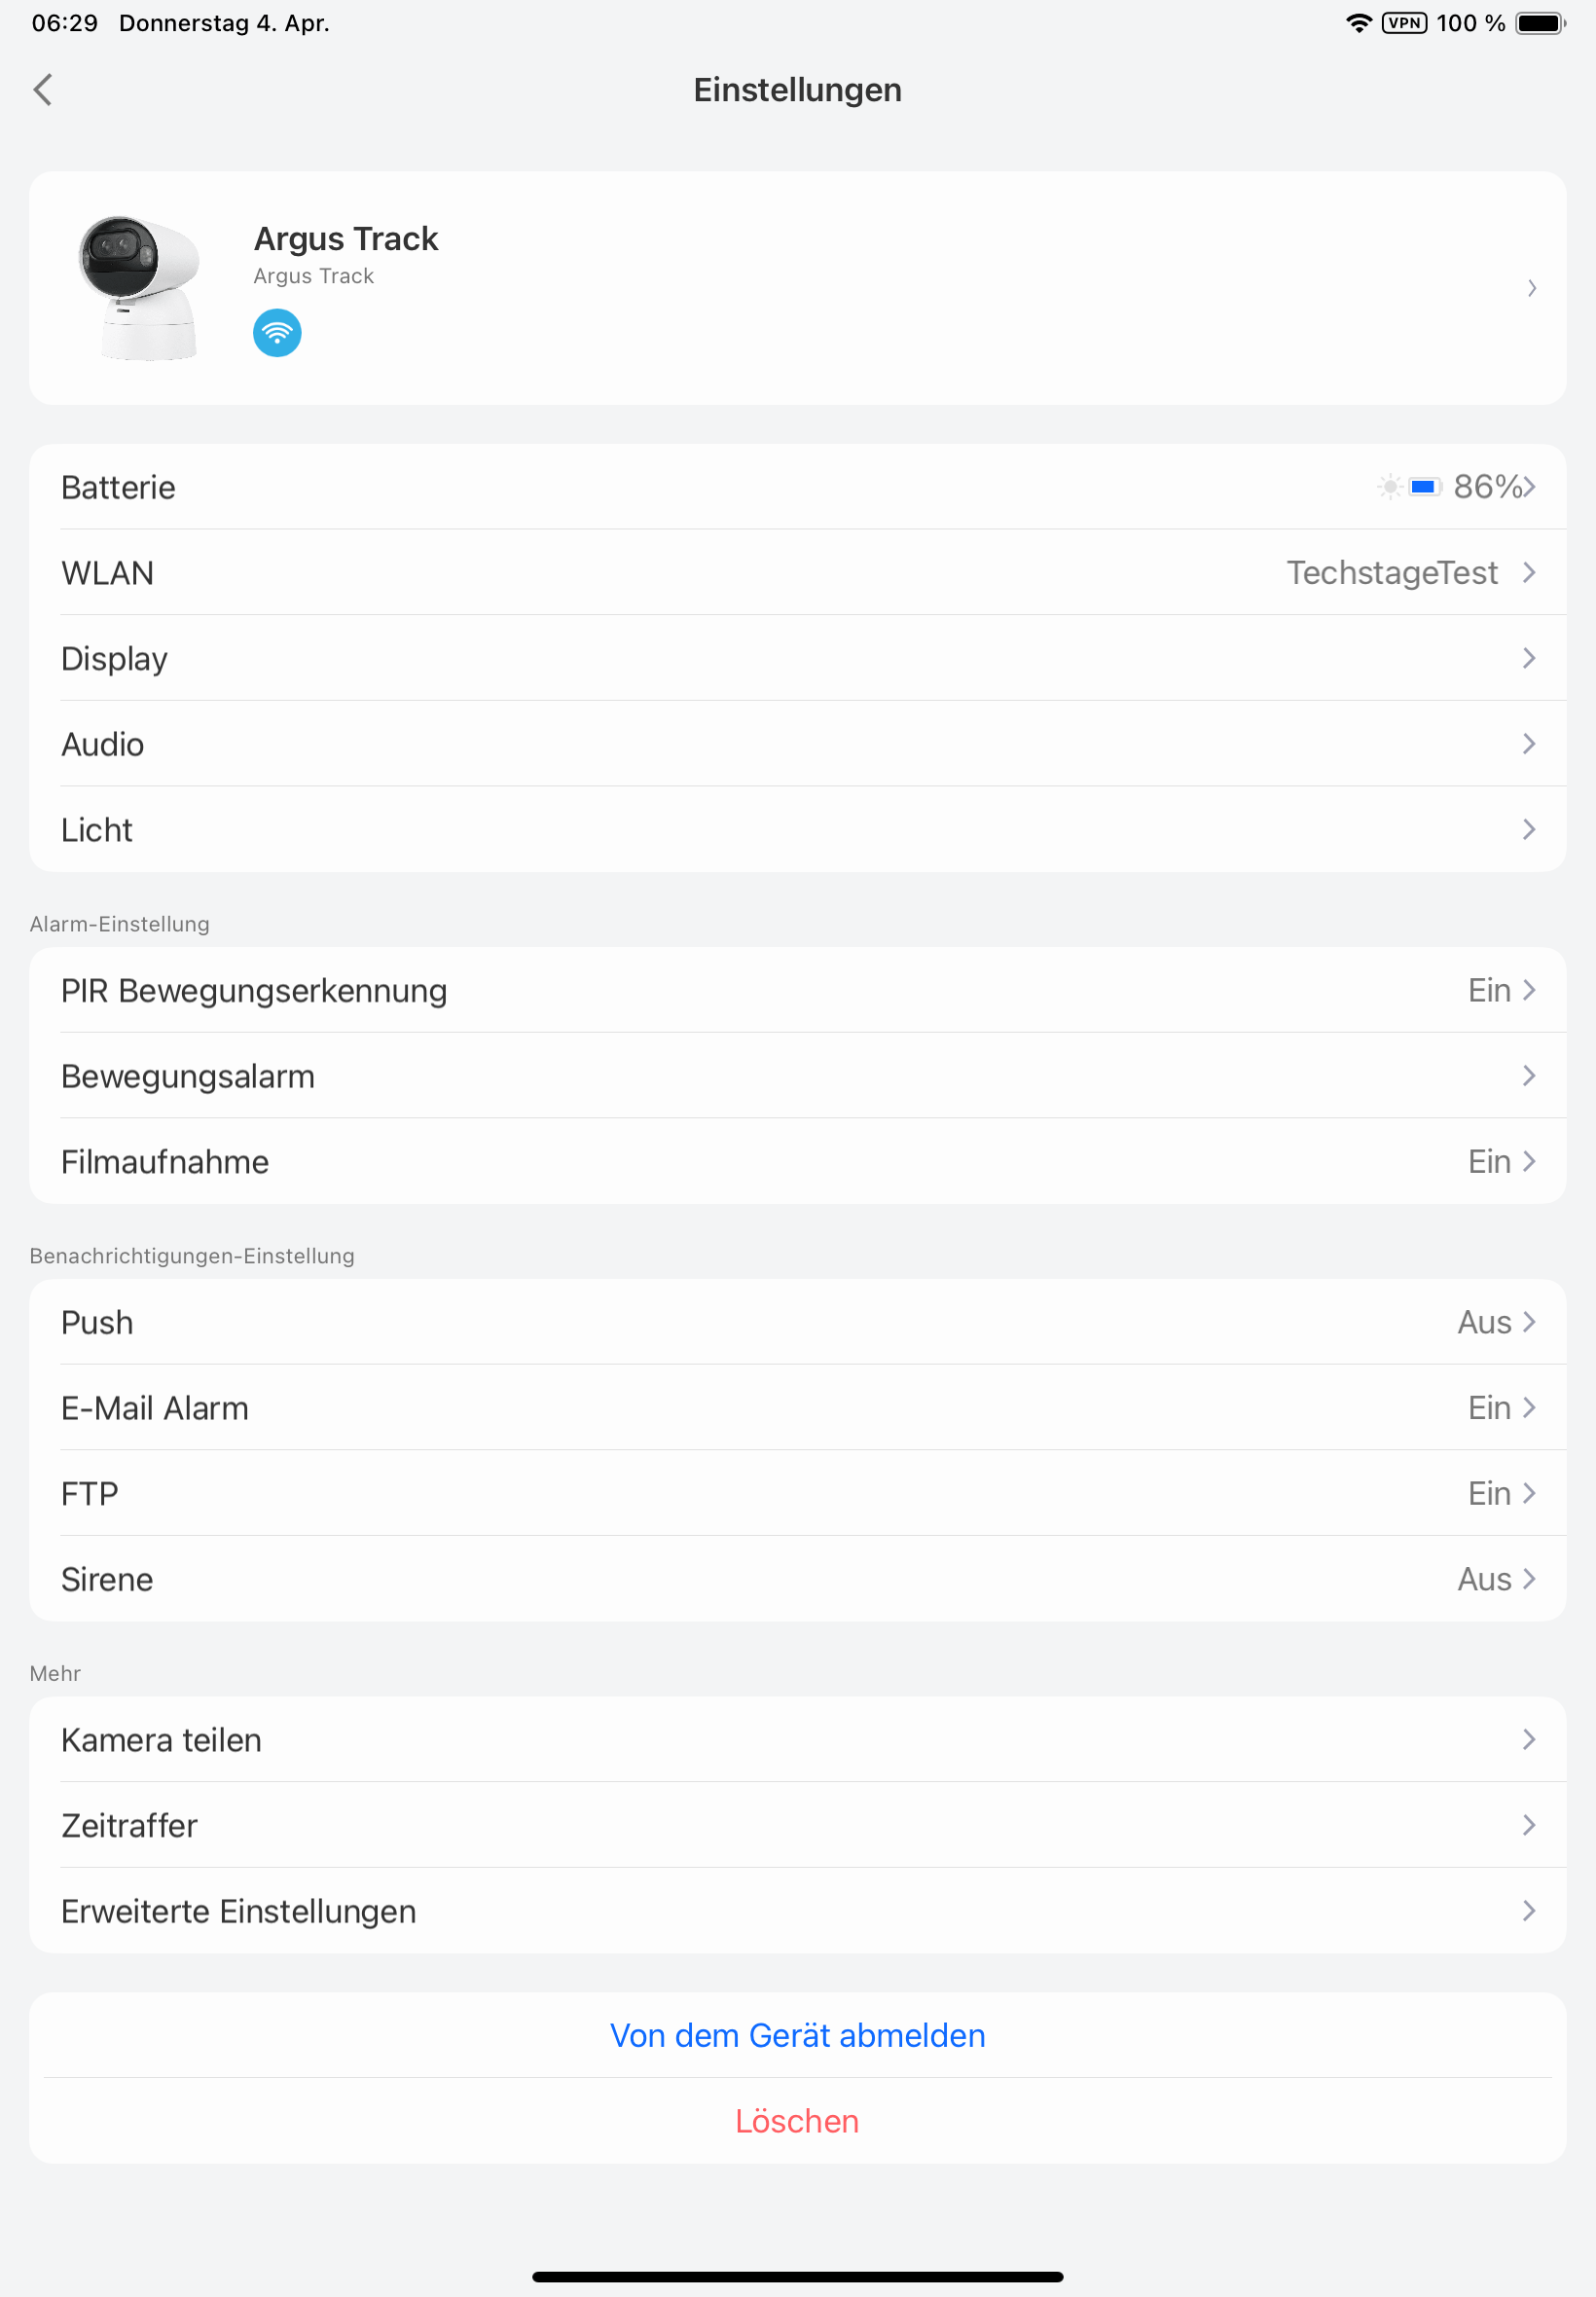Tap Von dem Gerät abmelden
Image resolution: width=1596 pixels, height=2297 pixels.
[797, 2035]
